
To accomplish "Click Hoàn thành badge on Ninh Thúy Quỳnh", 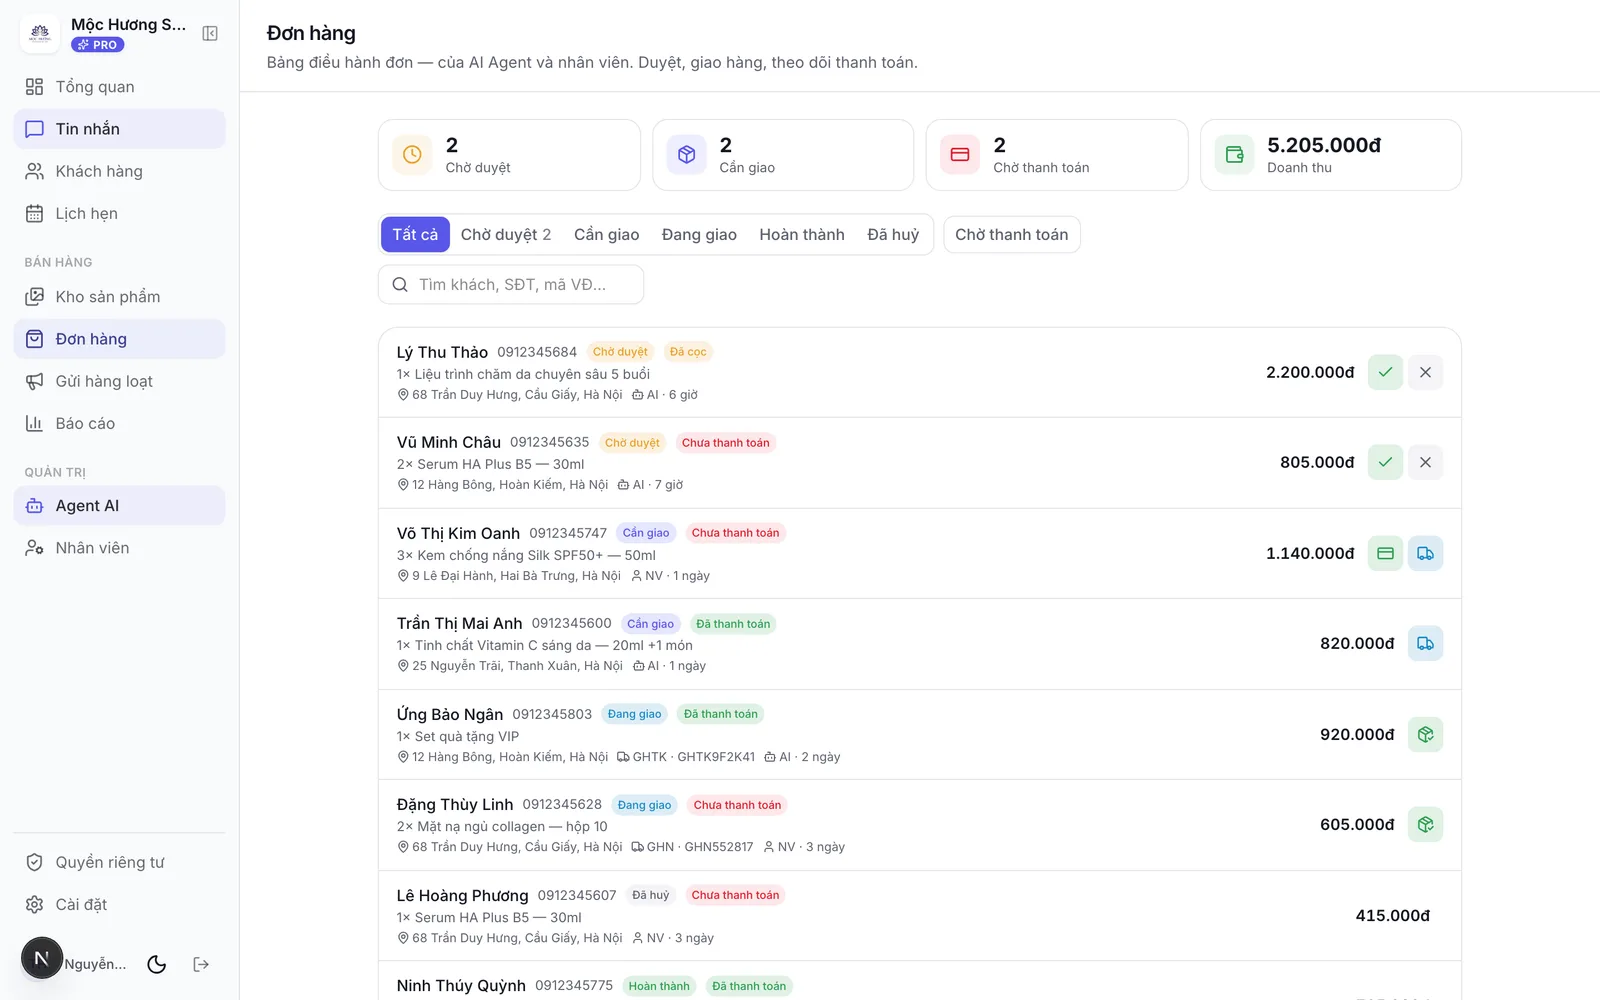I will (659, 986).
